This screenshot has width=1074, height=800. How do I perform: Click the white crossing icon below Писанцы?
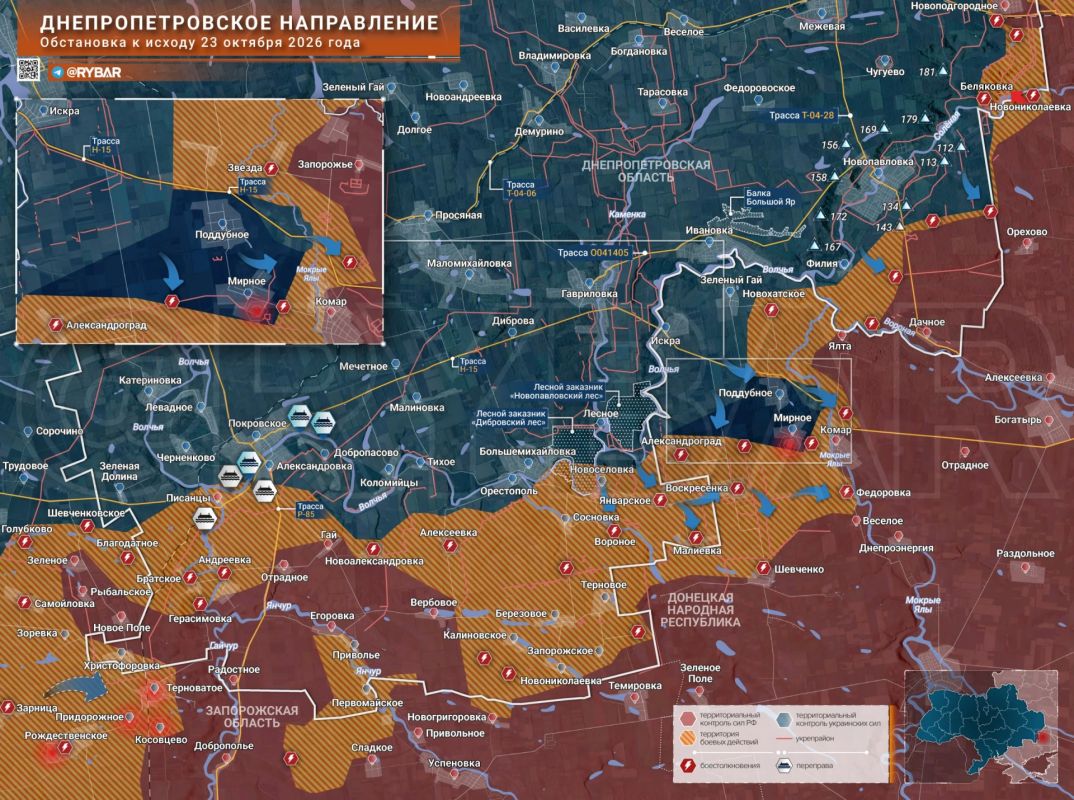click(x=204, y=518)
